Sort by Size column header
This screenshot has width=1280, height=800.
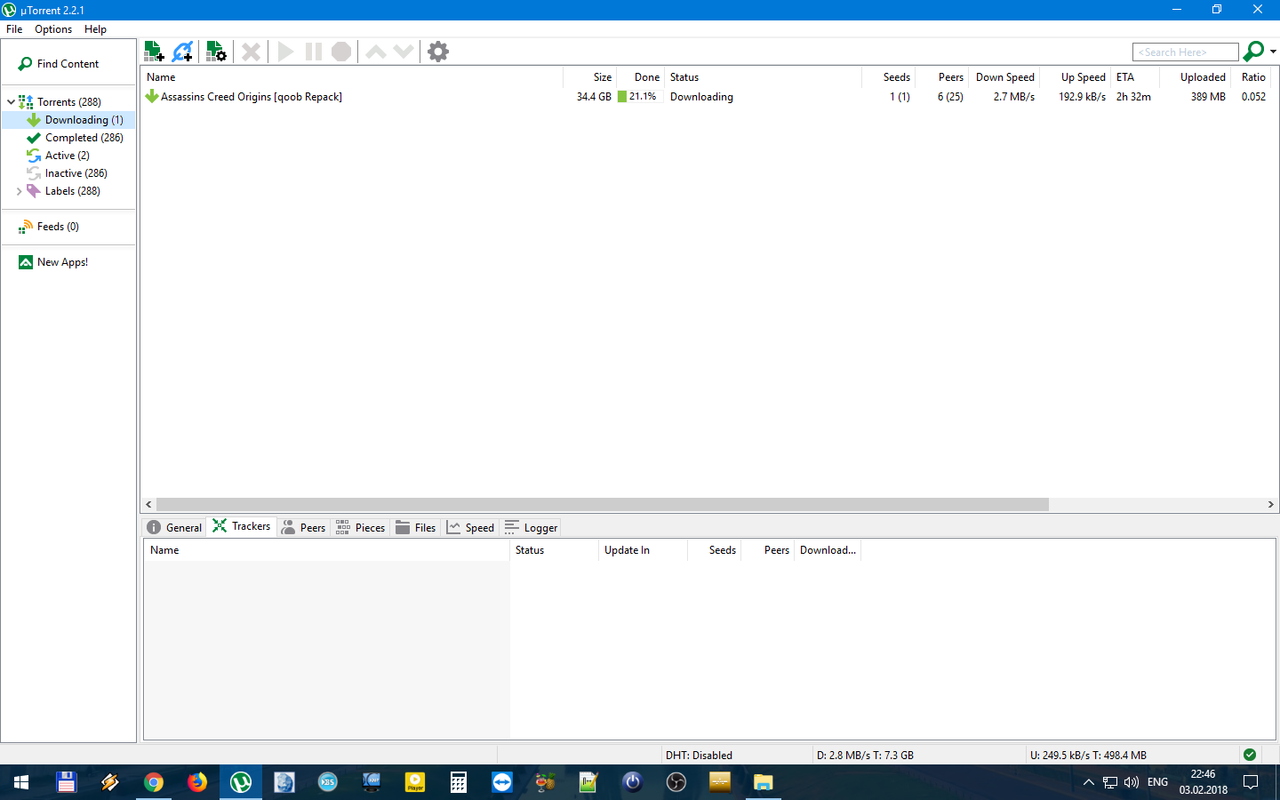590,77
